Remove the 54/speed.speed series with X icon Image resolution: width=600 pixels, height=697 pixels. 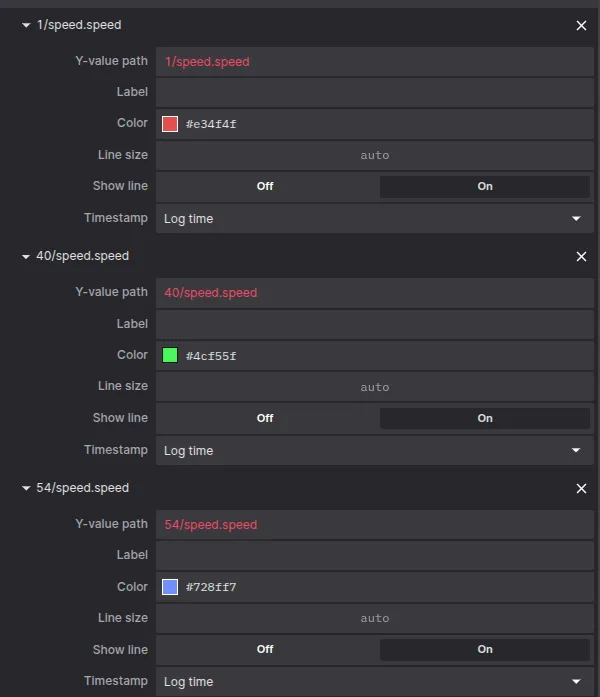click(x=581, y=489)
